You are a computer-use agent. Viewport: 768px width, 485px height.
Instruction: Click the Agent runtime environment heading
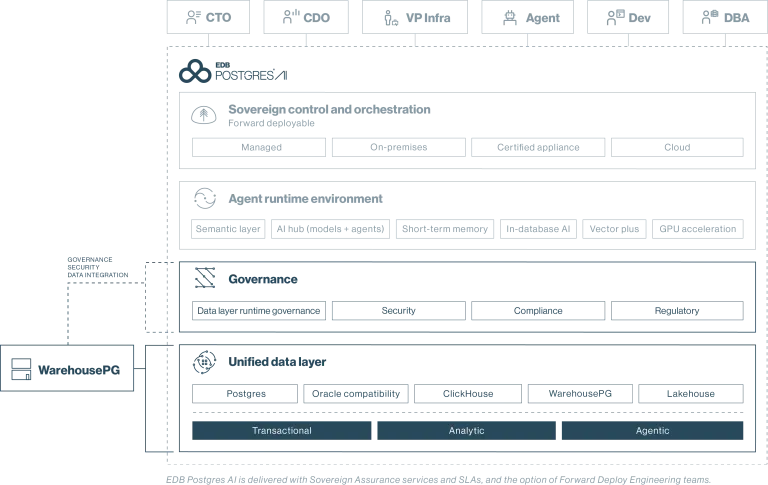pyautogui.click(x=305, y=198)
